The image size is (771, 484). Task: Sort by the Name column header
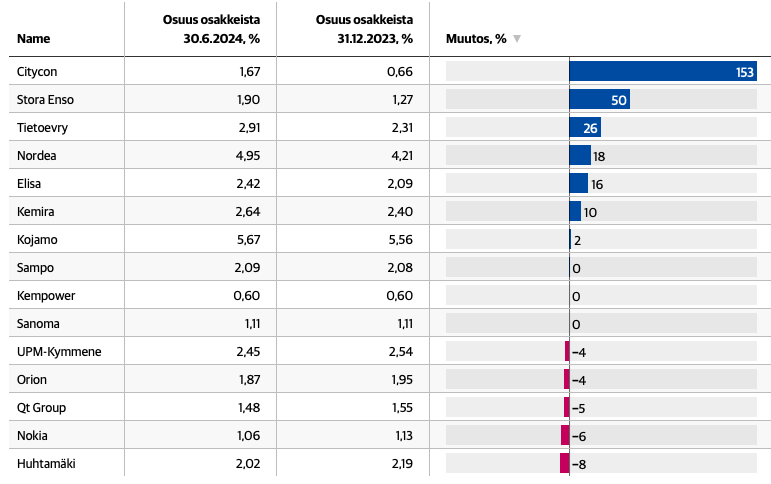[x=33, y=39]
